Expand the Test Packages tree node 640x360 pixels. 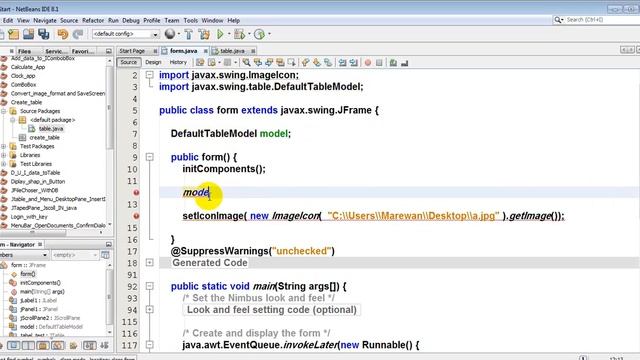point(4,146)
